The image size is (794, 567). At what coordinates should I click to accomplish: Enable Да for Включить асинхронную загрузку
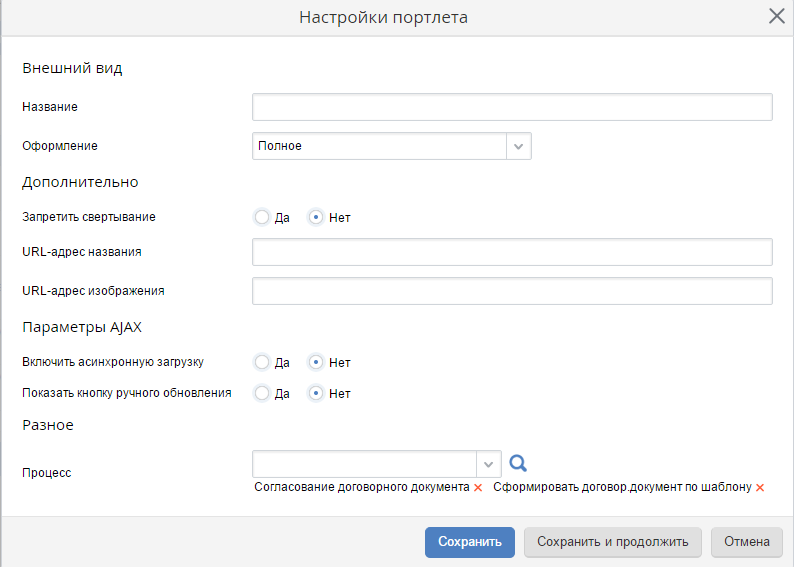click(x=262, y=362)
